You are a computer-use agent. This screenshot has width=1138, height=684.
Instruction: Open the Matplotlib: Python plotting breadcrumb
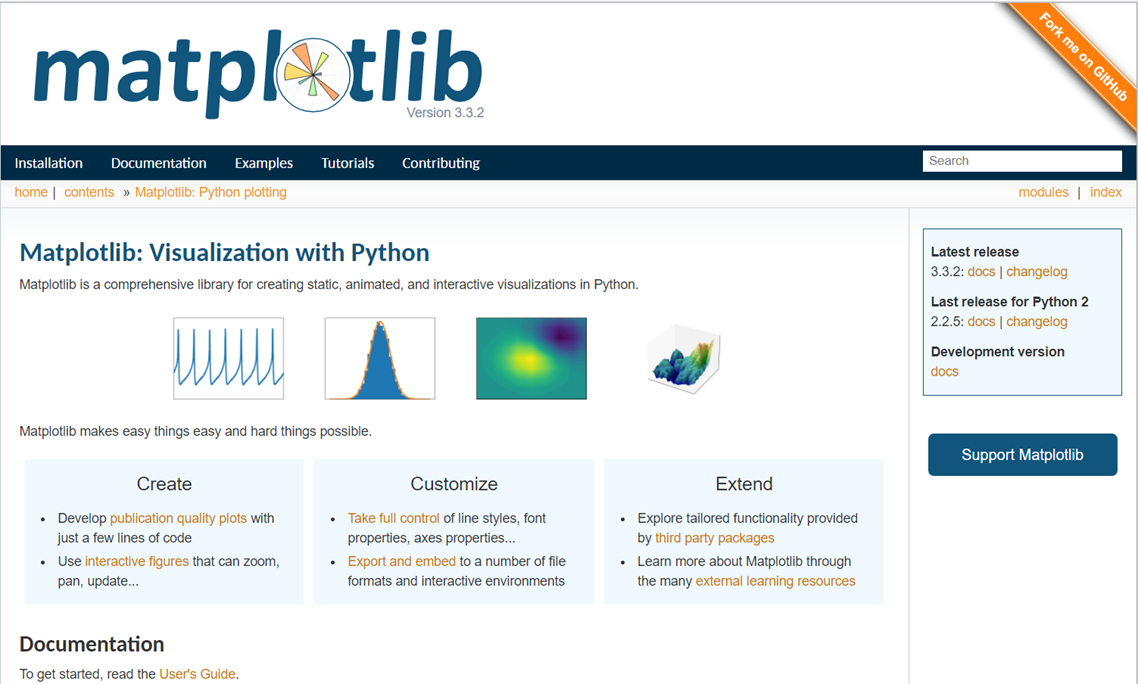[210, 192]
